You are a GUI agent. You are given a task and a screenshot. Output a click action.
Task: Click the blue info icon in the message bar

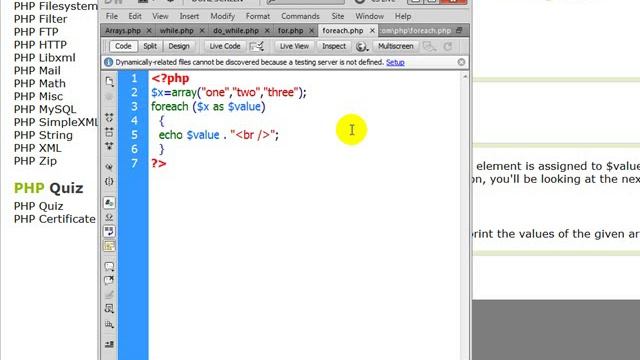point(109,62)
